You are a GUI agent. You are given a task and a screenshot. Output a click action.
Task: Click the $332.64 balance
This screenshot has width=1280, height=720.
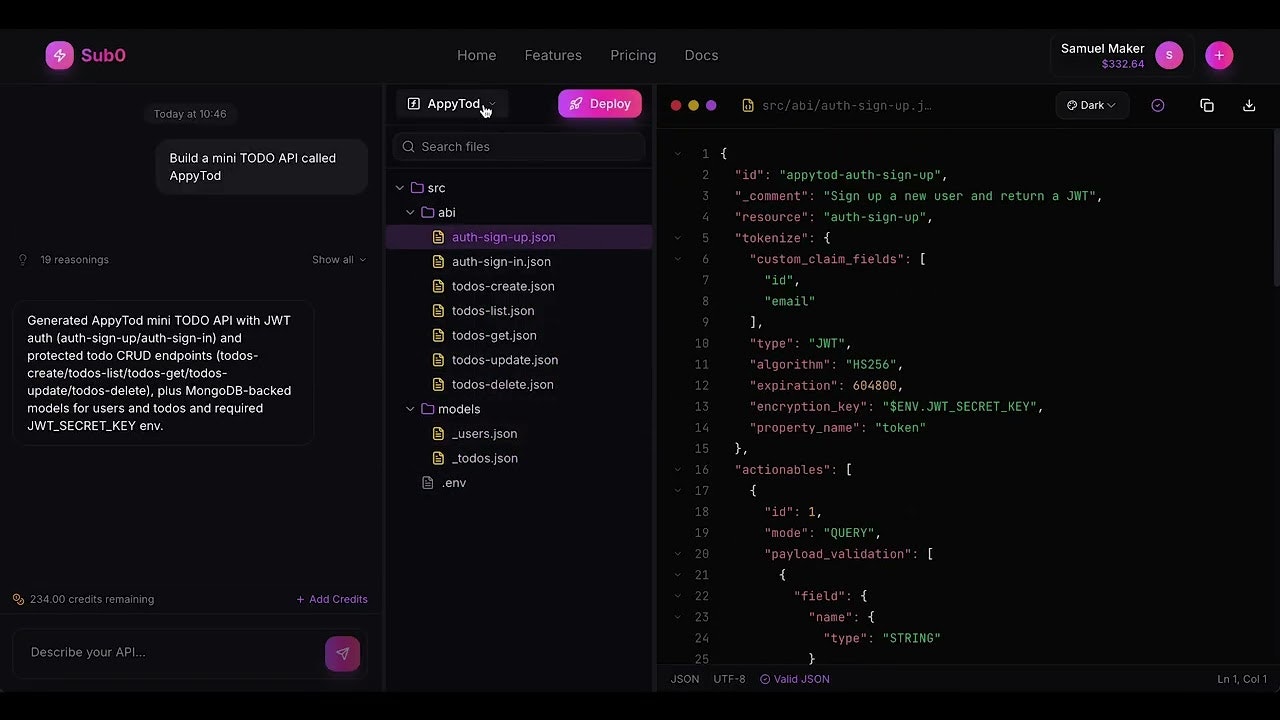point(1123,64)
